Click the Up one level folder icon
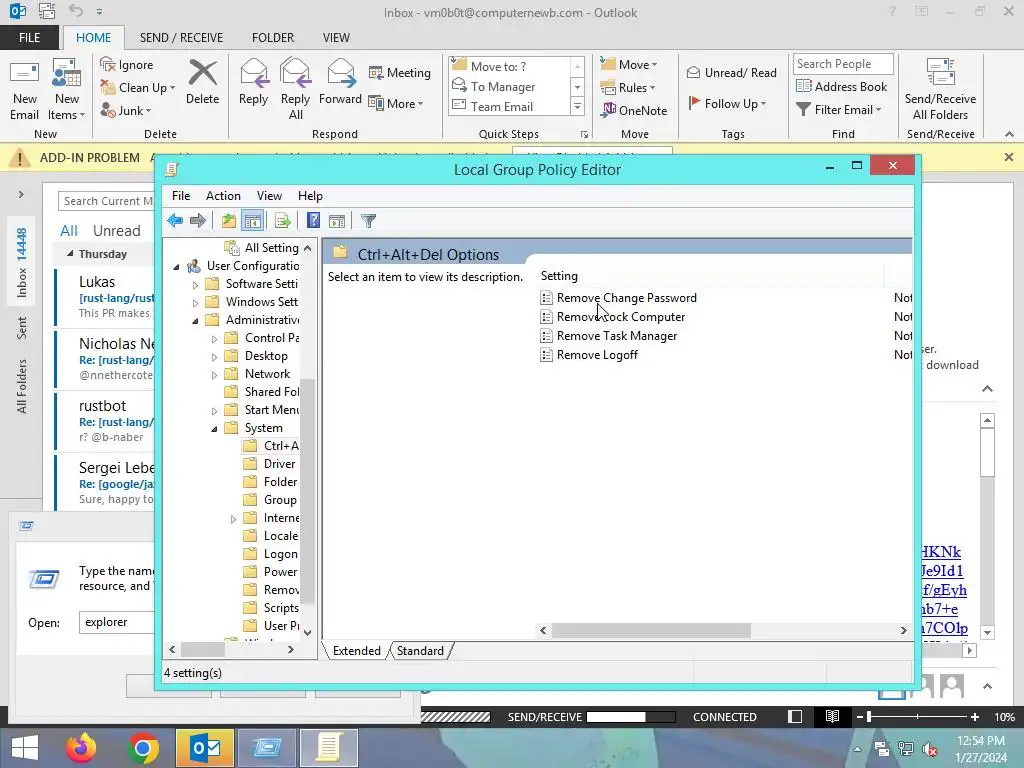 pos(229,221)
